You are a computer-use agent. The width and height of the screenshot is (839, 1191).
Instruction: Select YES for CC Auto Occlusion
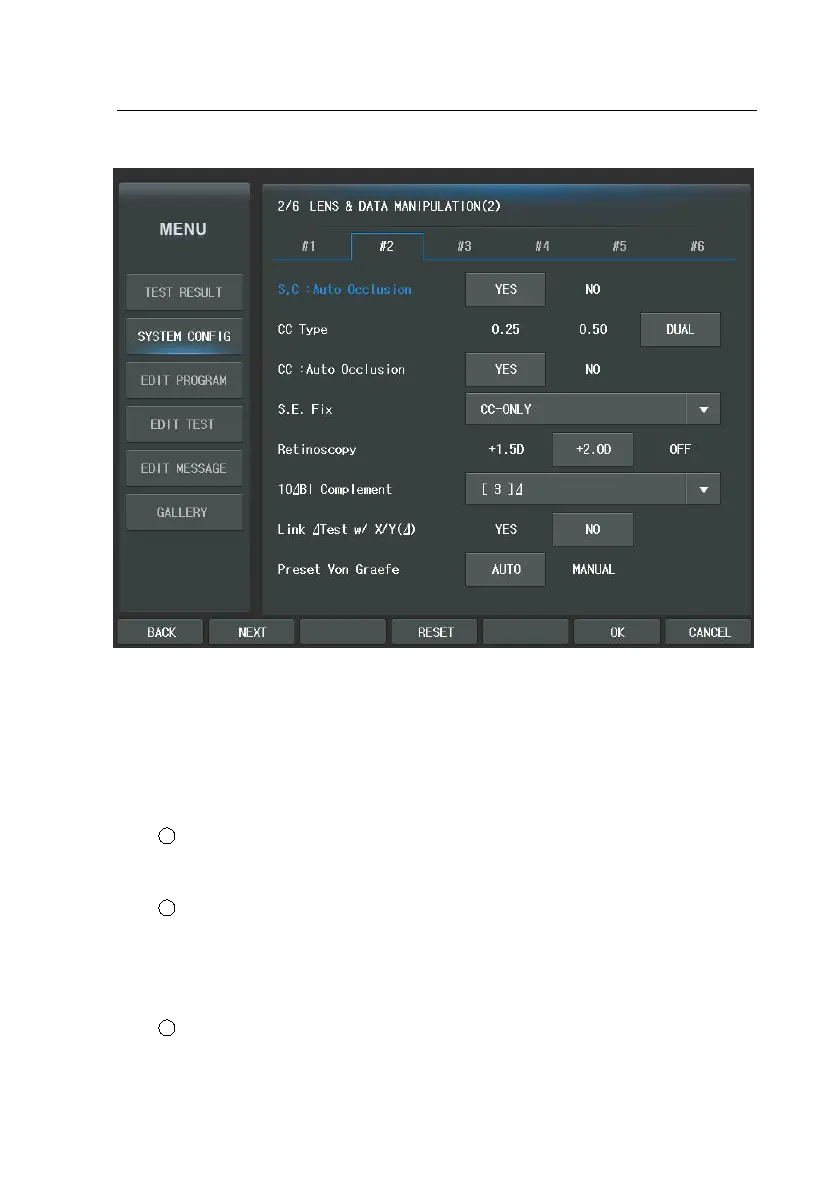[x=506, y=369]
